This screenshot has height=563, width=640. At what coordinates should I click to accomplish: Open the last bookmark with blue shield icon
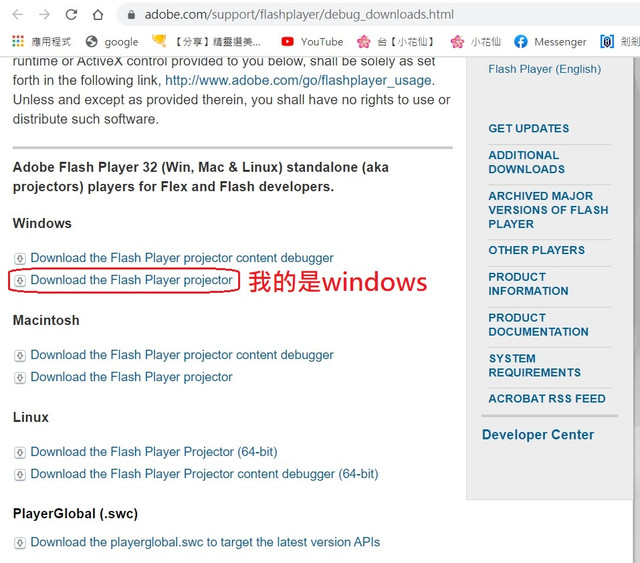coord(619,42)
